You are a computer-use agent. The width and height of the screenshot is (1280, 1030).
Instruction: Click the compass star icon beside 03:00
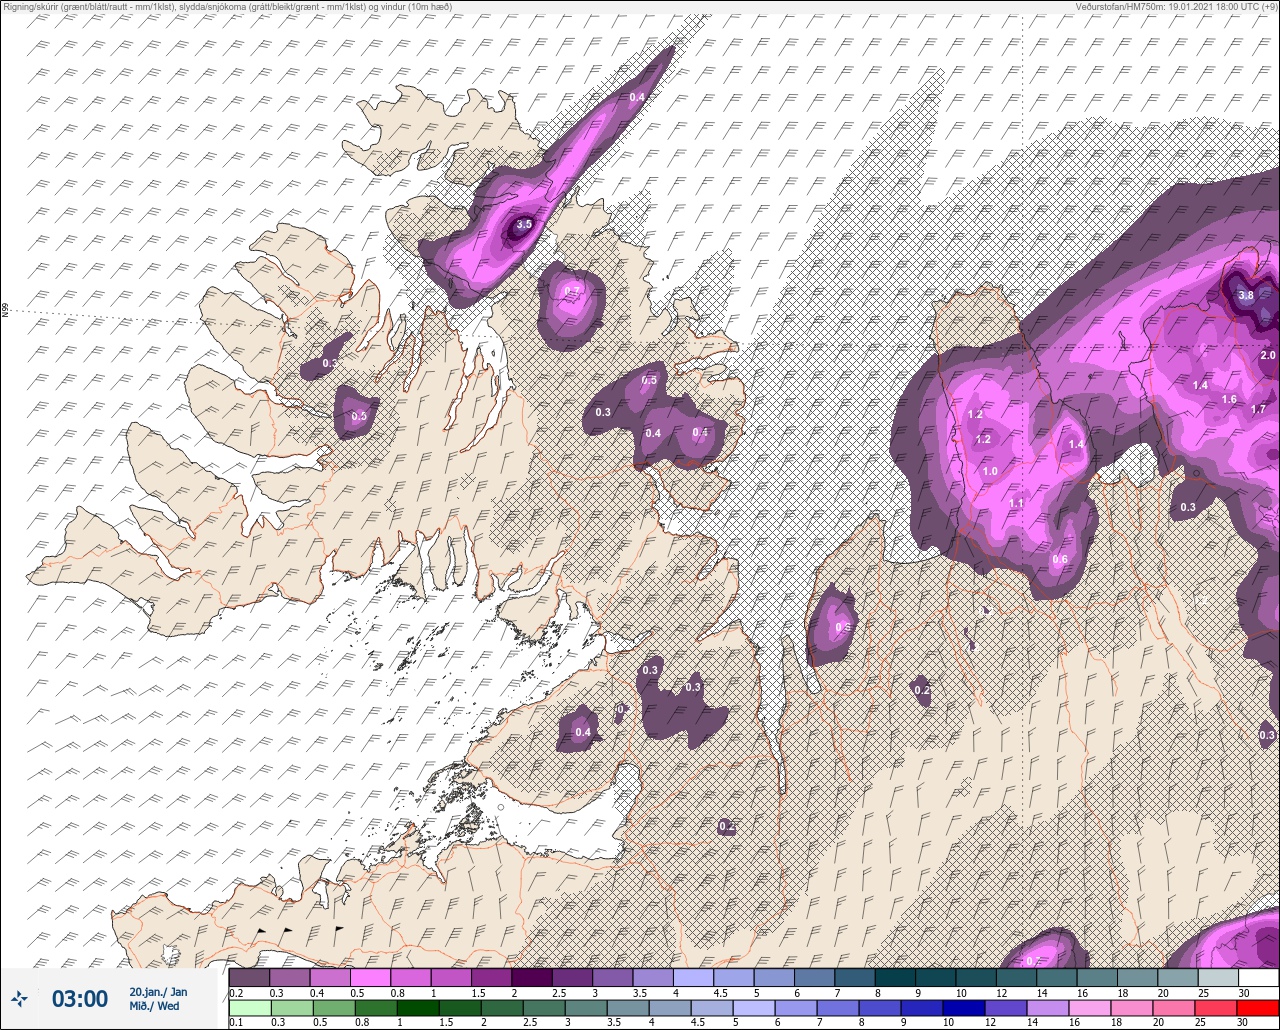coord(20,998)
